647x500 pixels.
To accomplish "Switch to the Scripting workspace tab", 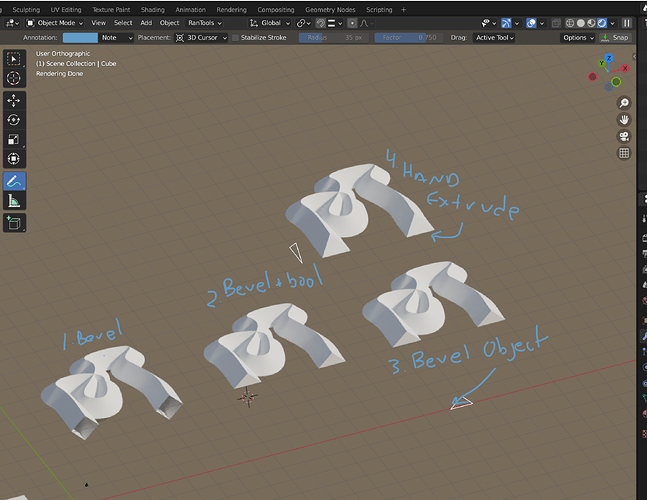I will pyautogui.click(x=379, y=9).
